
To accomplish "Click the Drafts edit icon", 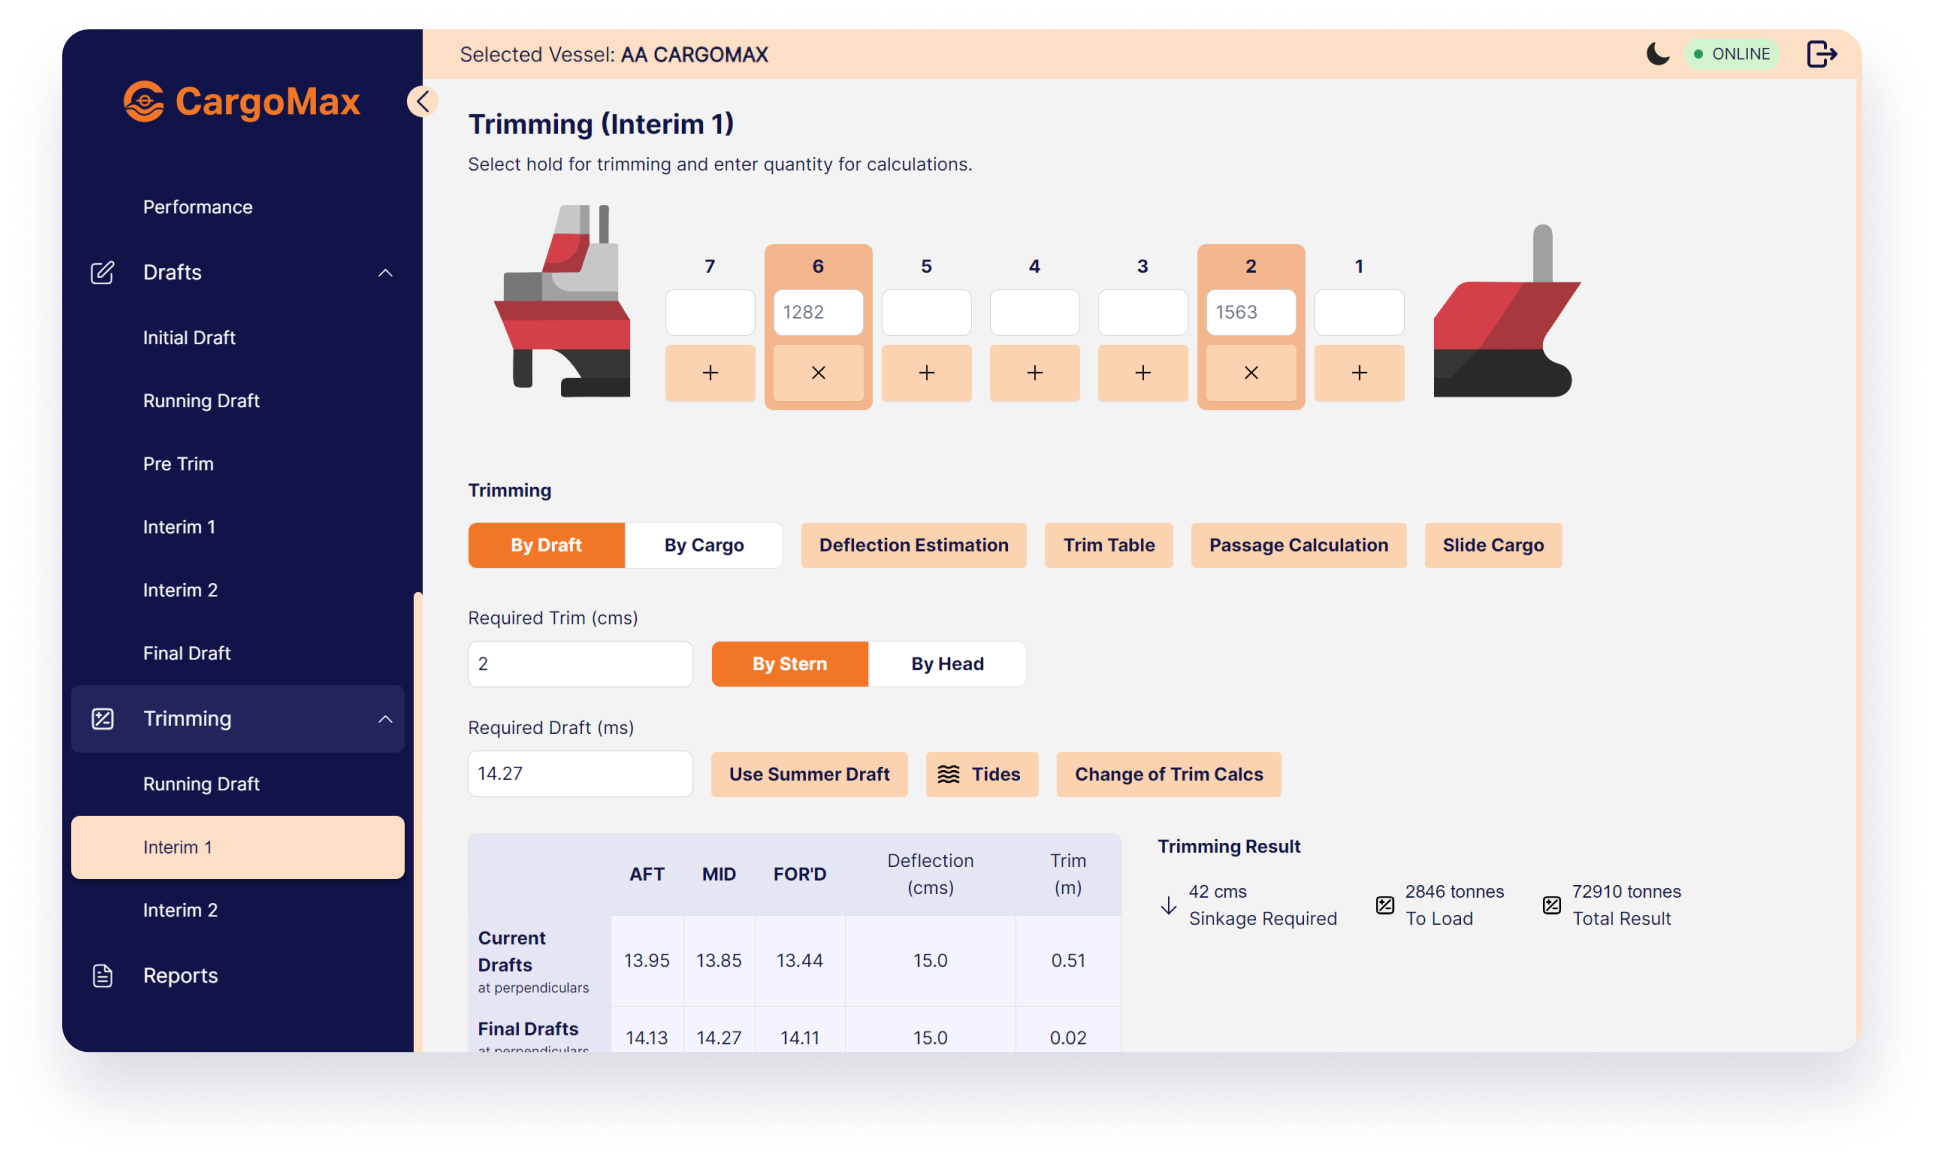I will point(103,272).
